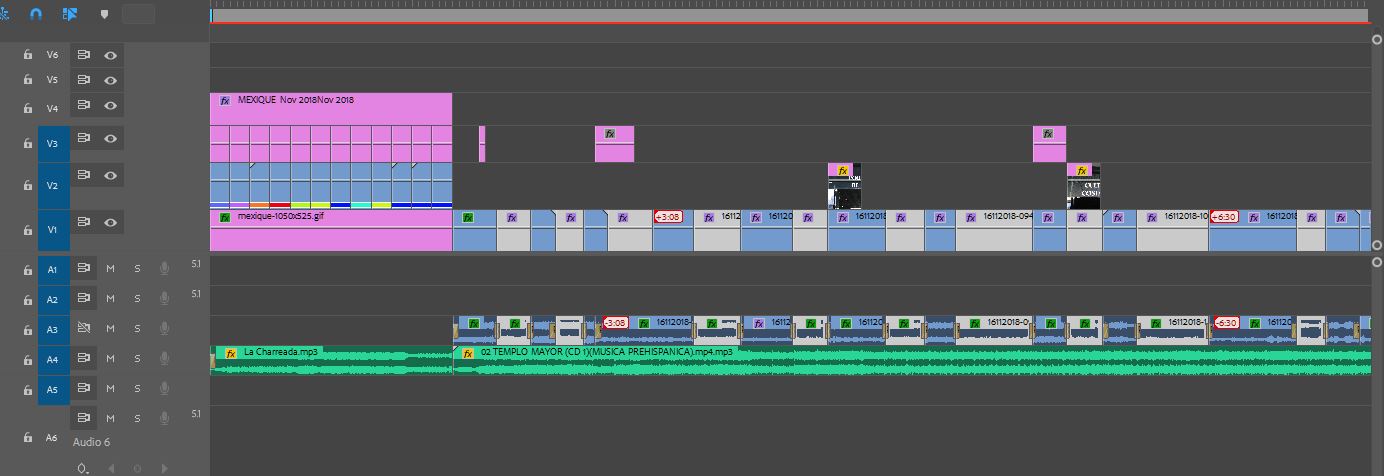Select second thumbnail clip on track V2
The height and width of the screenshot is (476, 1384).
coord(1083,186)
